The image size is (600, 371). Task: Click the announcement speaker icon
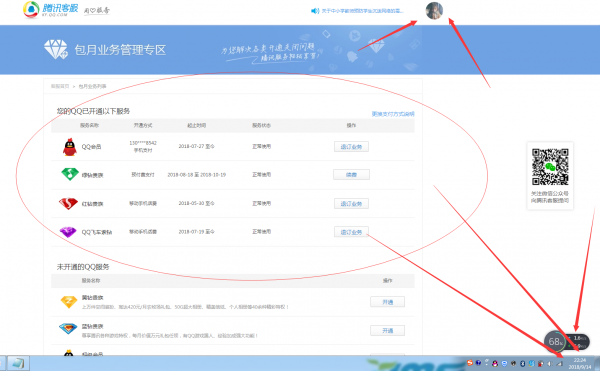pos(315,11)
